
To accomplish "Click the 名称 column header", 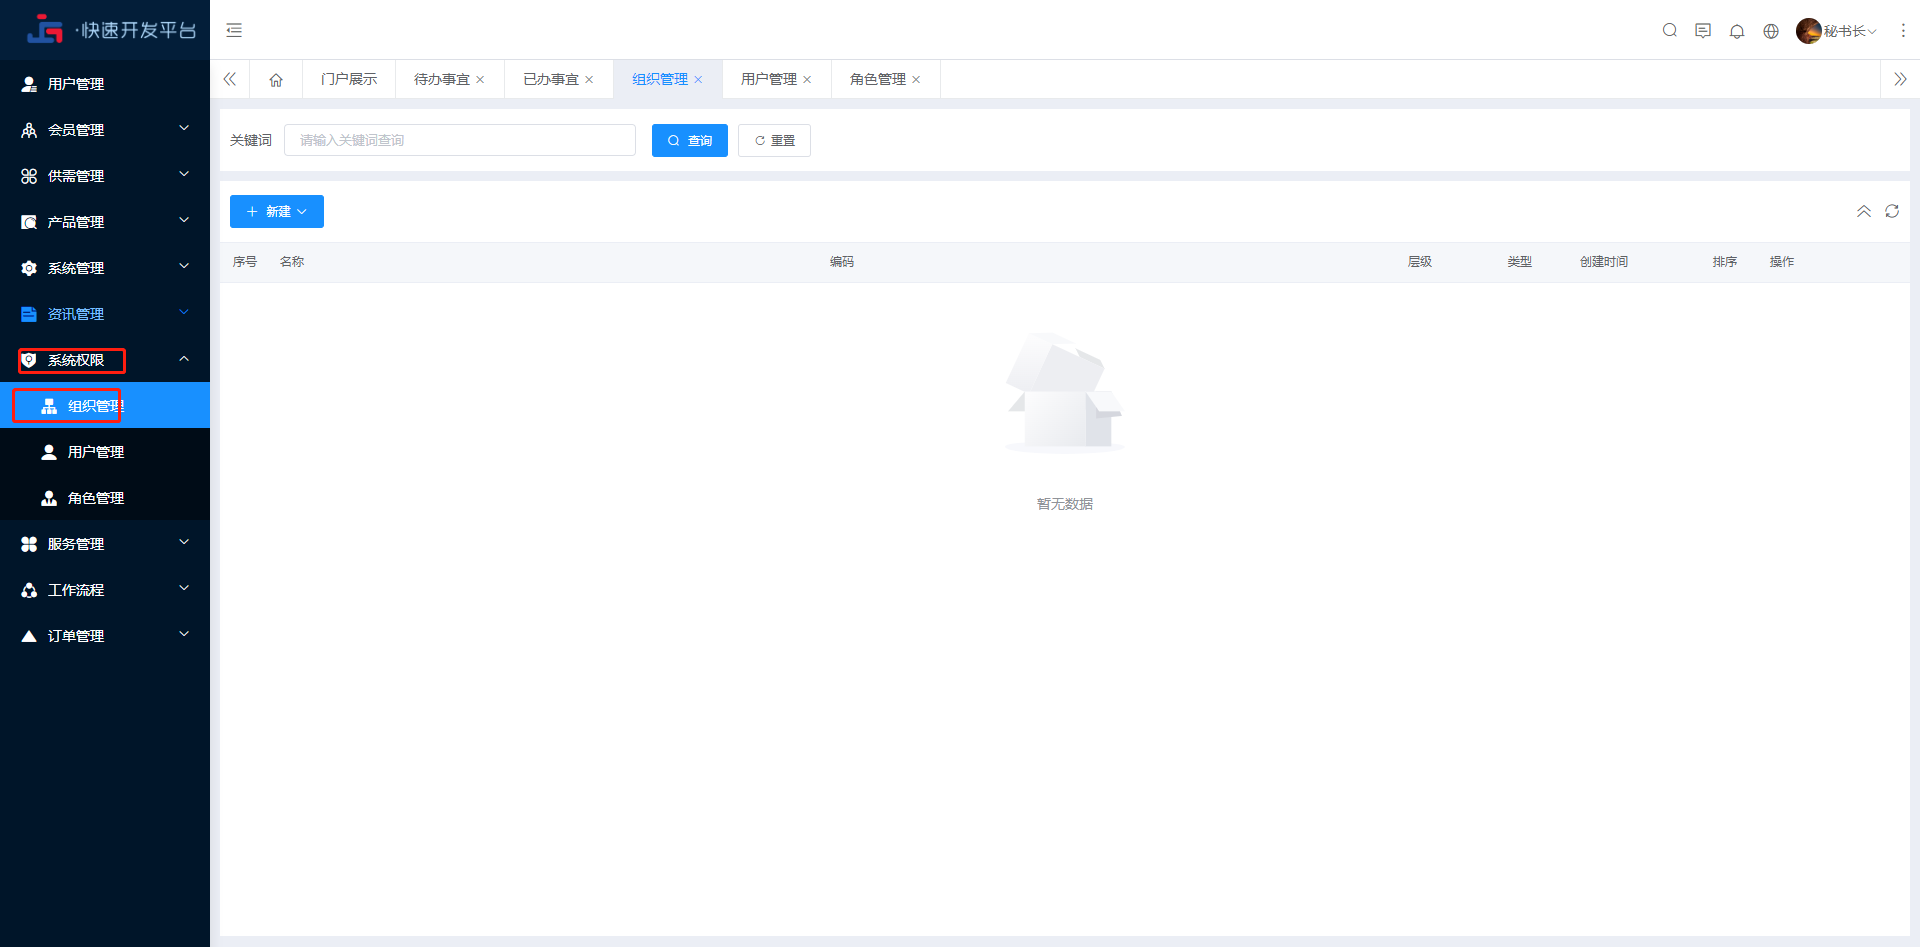I will coord(292,262).
